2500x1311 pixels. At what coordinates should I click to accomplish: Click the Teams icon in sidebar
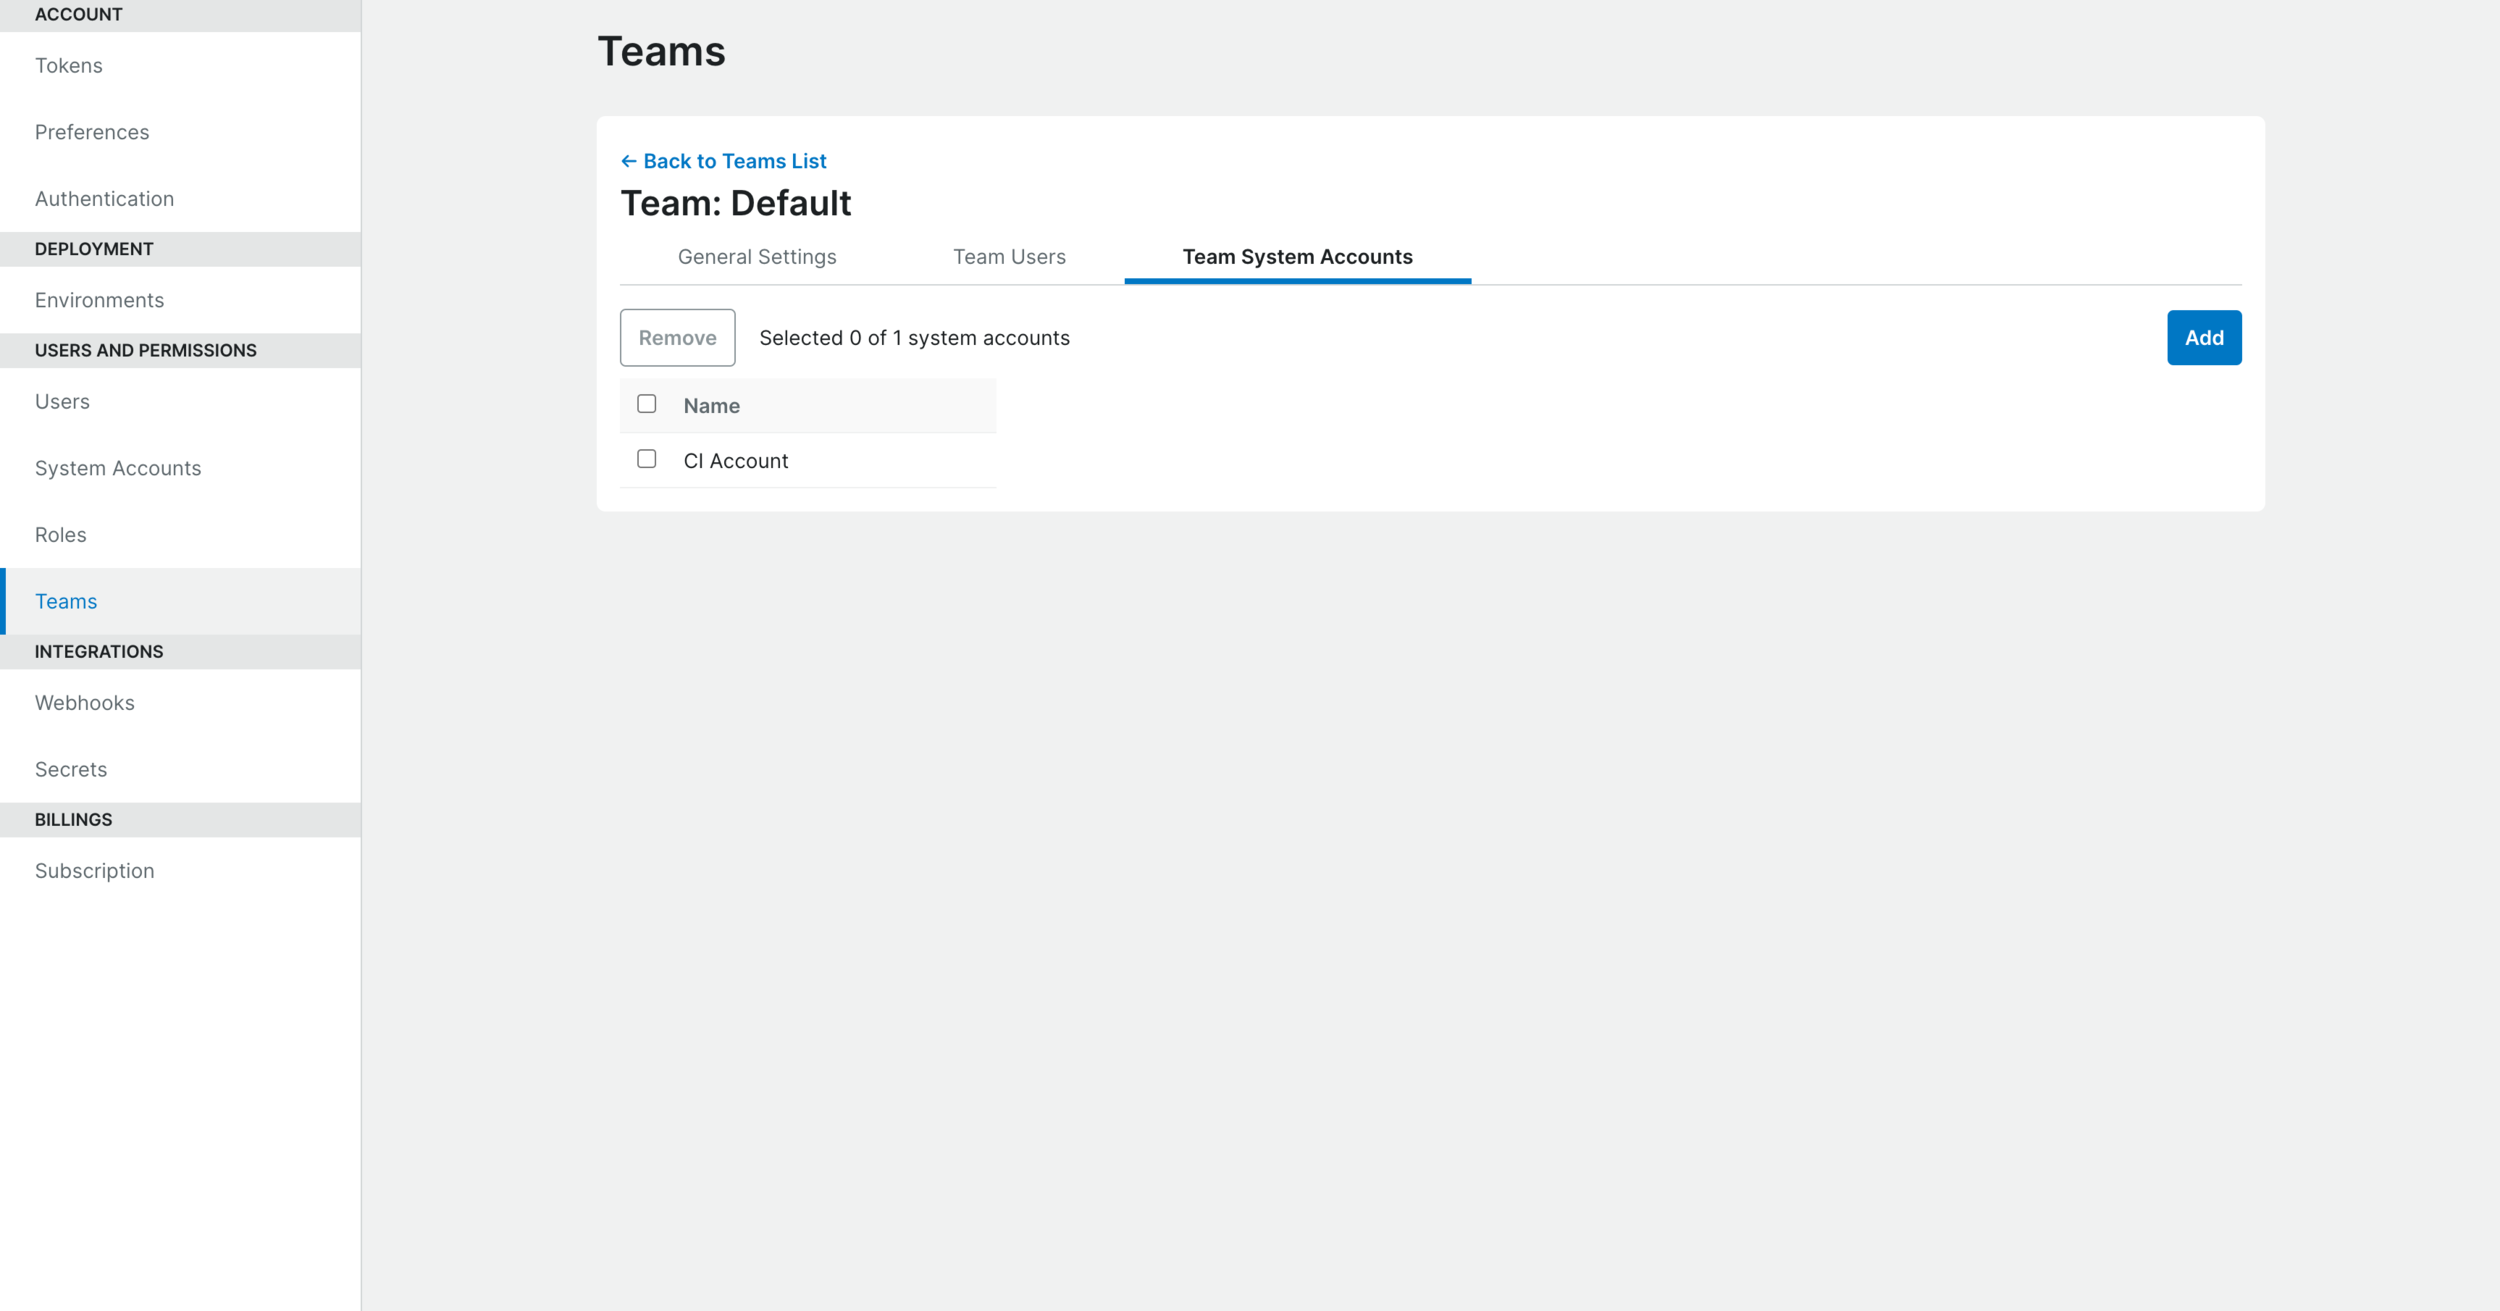coord(66,600)
